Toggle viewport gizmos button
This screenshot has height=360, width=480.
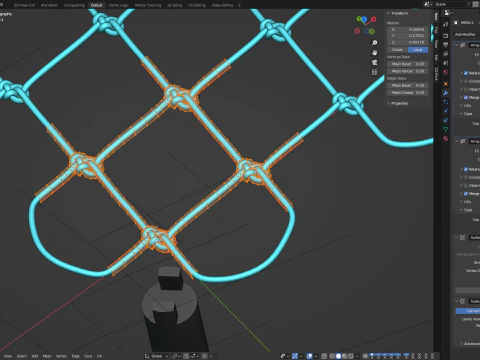click(295, 356)
